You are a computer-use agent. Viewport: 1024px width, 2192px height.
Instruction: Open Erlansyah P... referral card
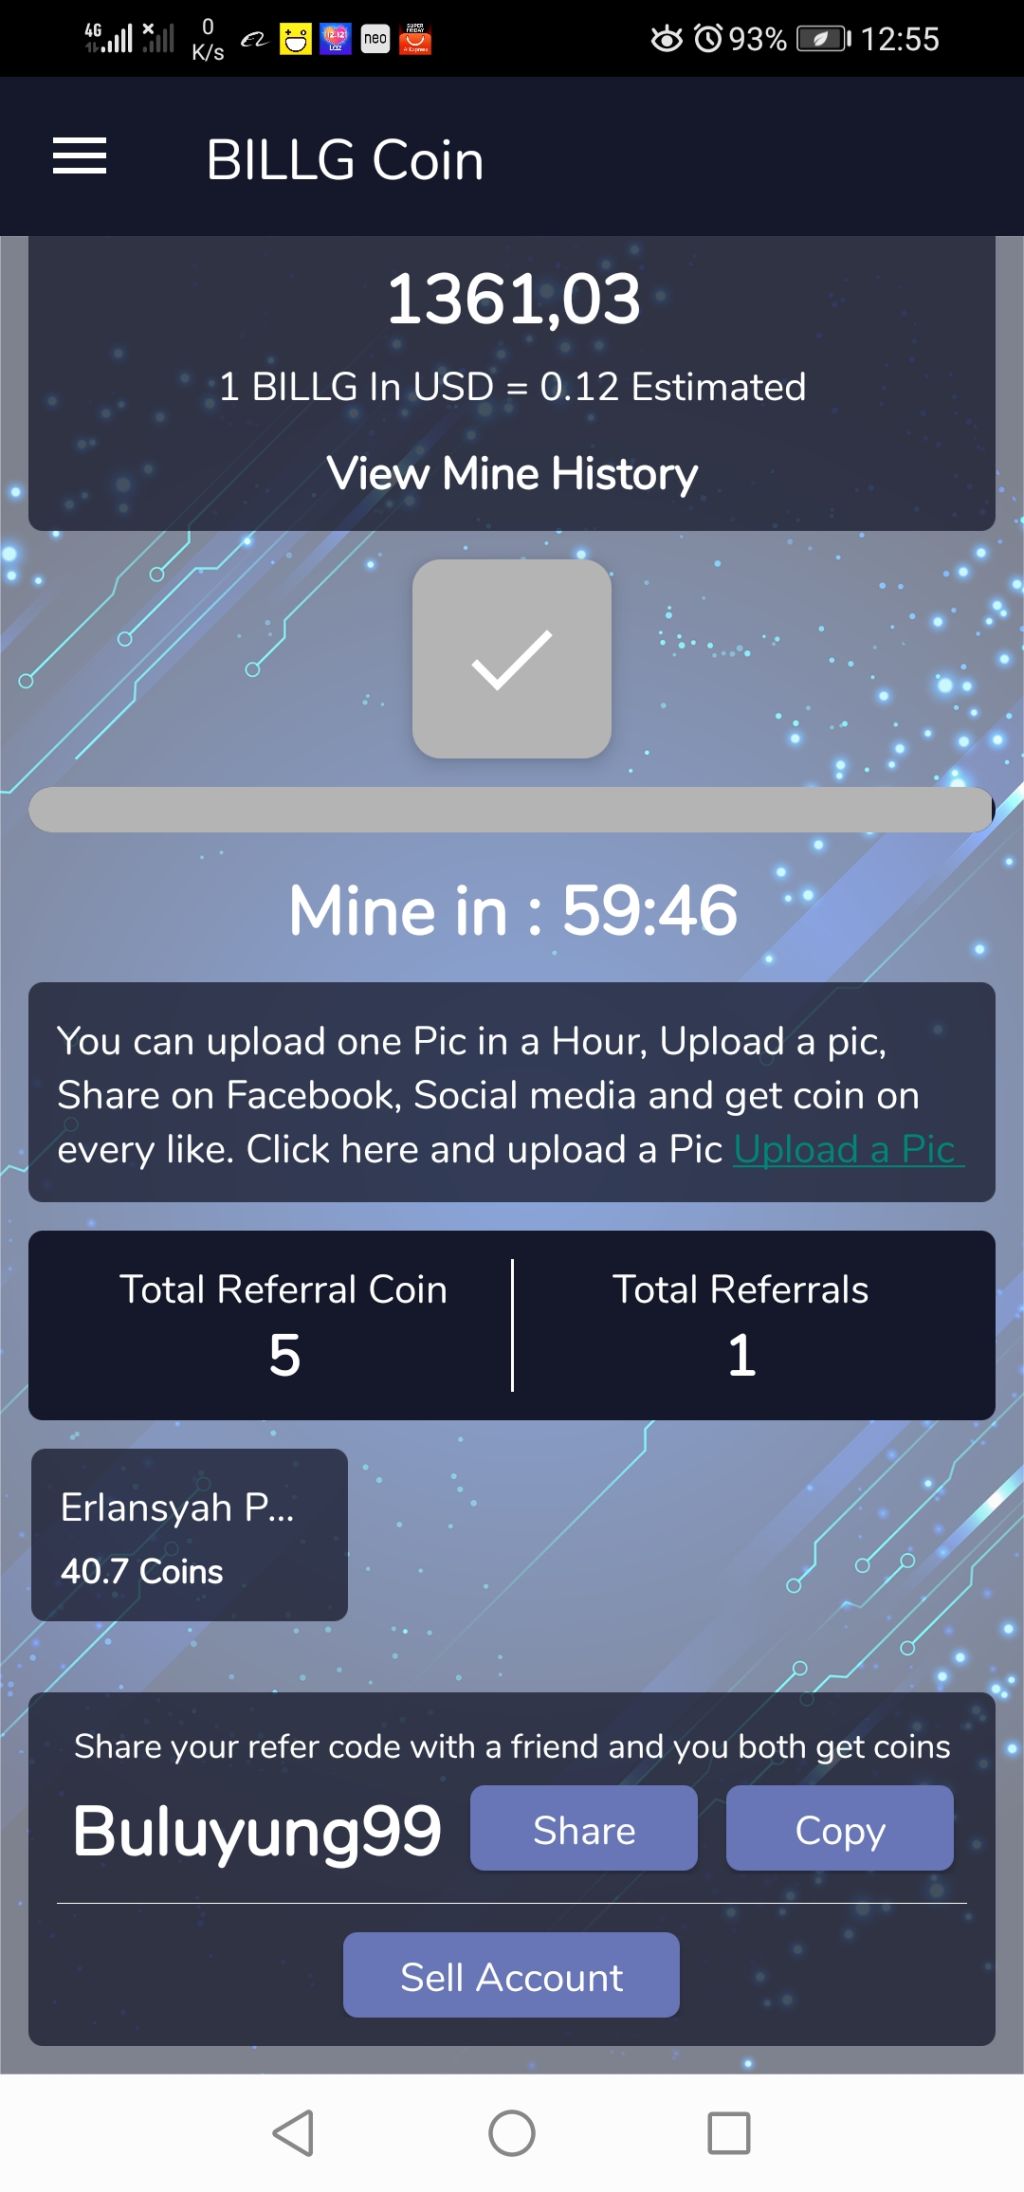tap(190, 1535)
